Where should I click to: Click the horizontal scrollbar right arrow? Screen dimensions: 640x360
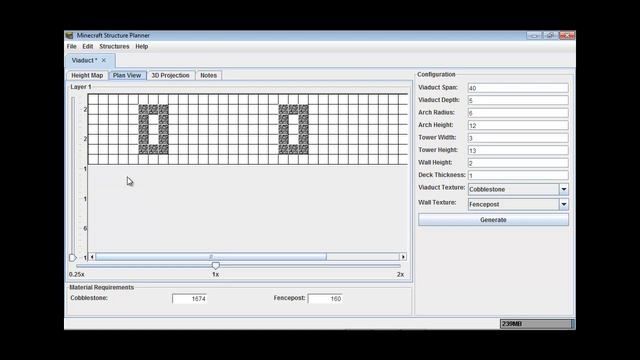403,257
